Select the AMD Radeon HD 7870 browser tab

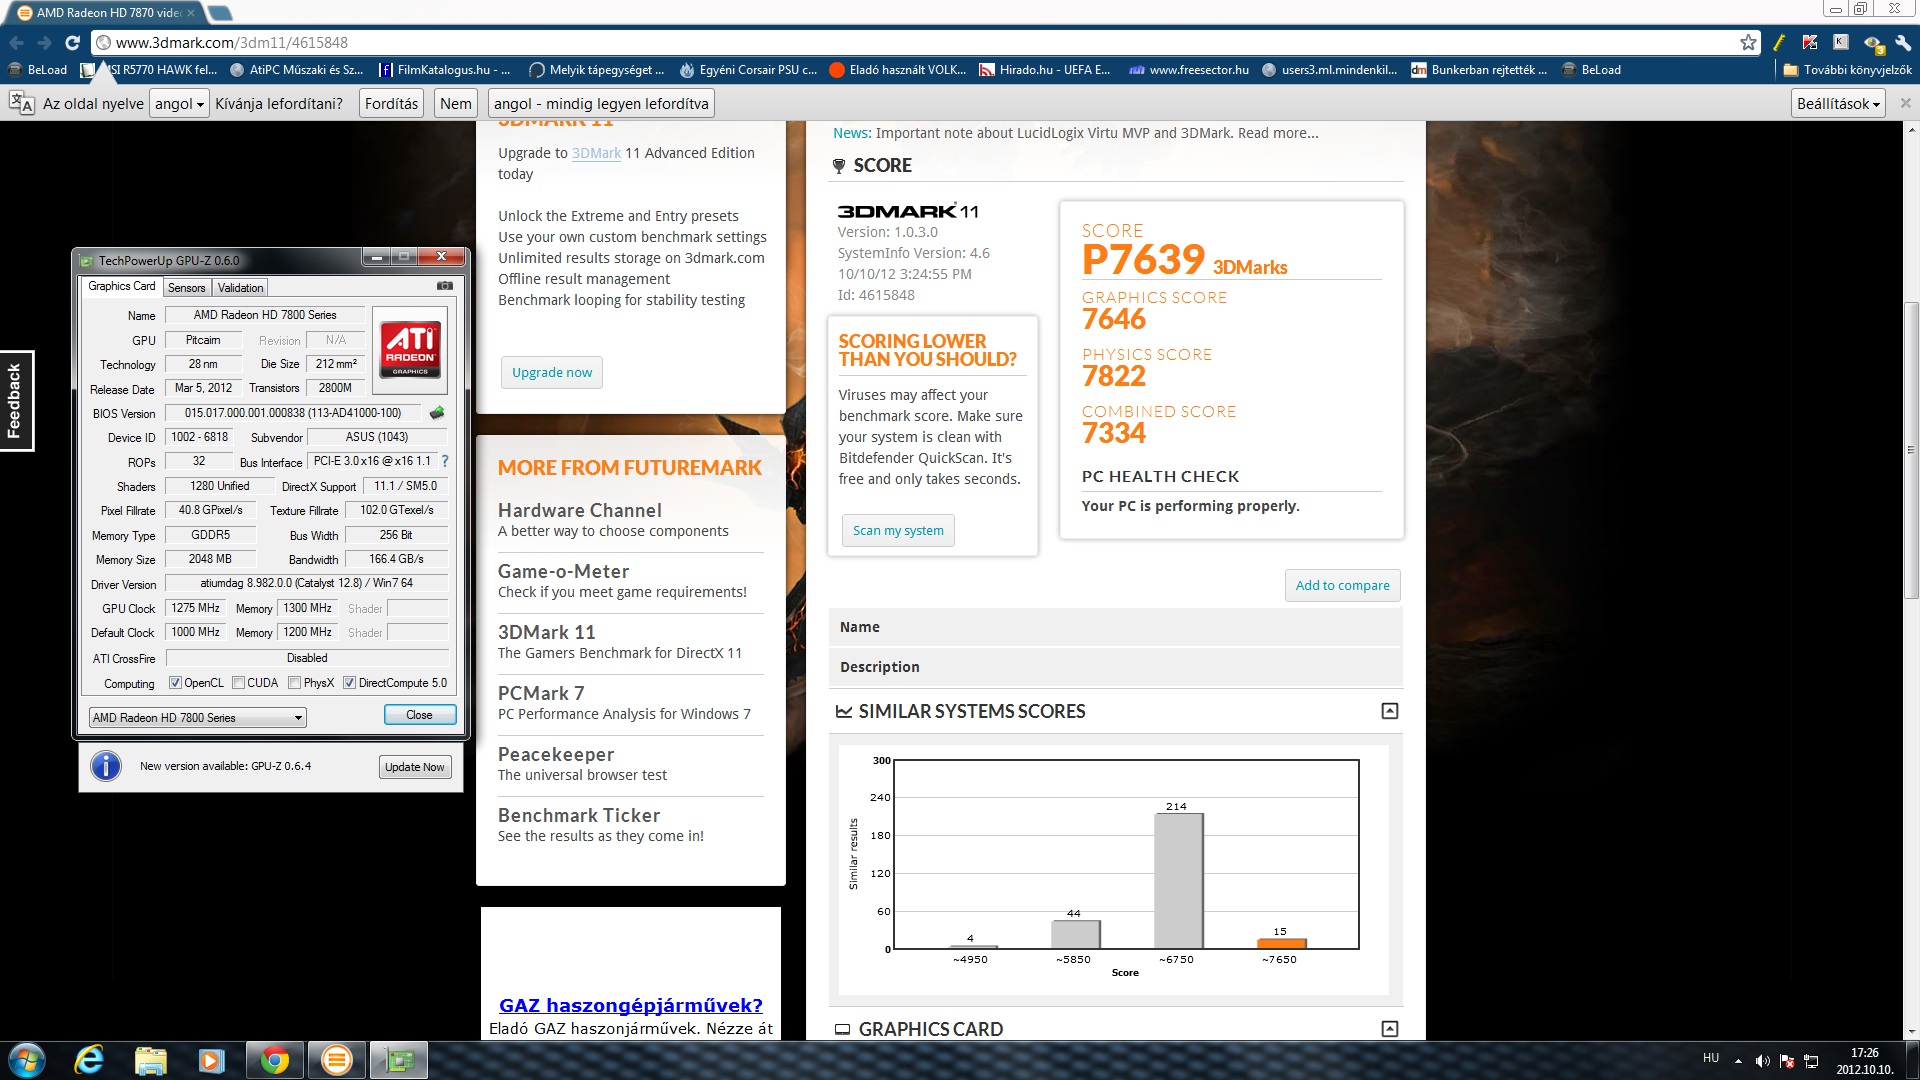pos(105,13)
